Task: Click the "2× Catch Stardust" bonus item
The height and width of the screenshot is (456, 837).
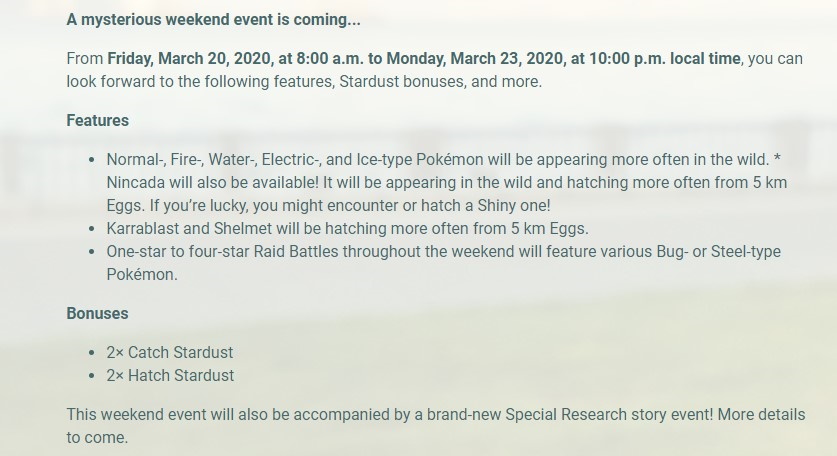Action: [169, 352]
